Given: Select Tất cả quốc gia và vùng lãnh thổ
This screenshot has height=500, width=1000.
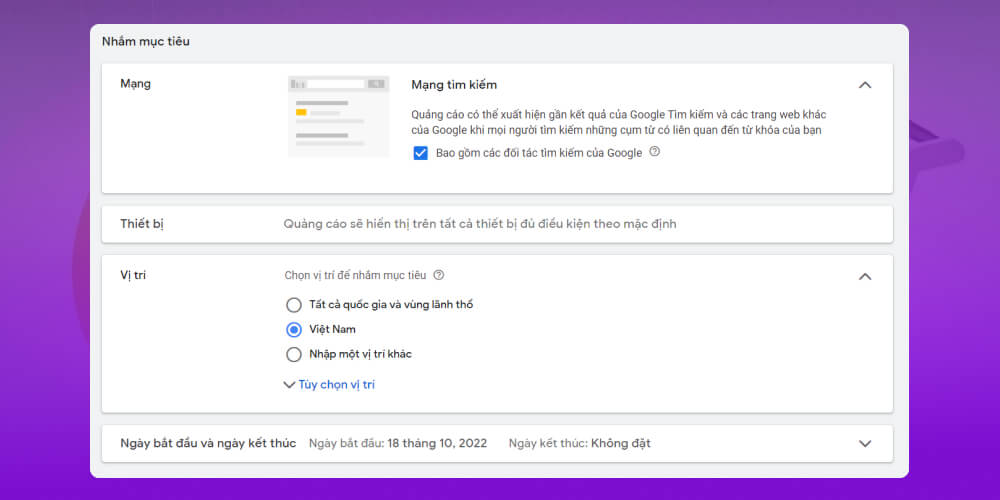Looking at the screenshot, I should [293, 304].
